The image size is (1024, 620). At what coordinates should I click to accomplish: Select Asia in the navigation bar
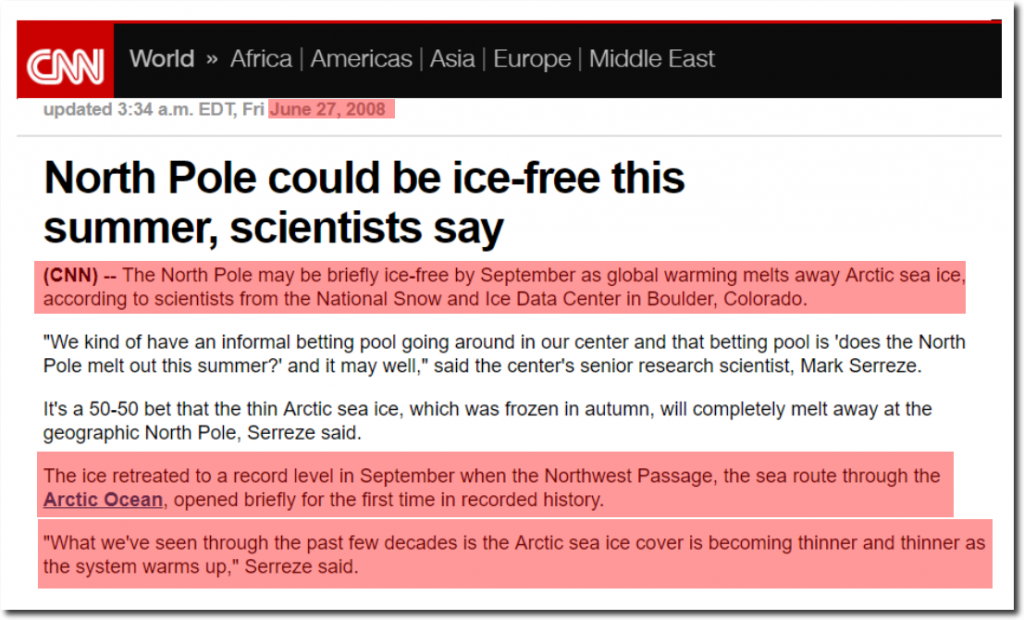point(452,59)
